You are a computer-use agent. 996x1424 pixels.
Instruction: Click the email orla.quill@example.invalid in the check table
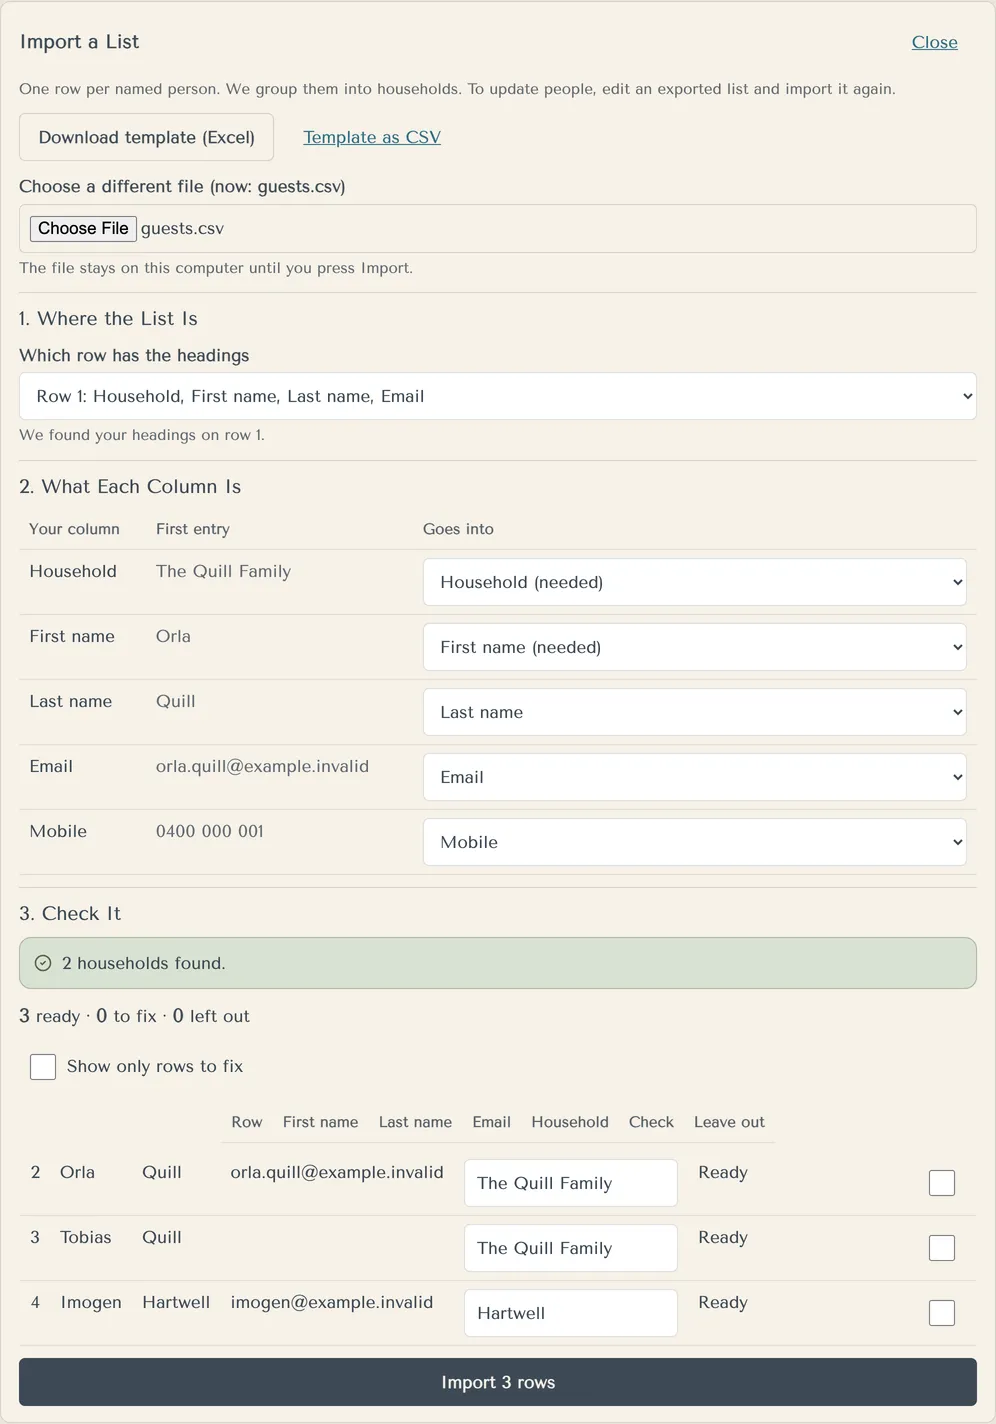337,1172
